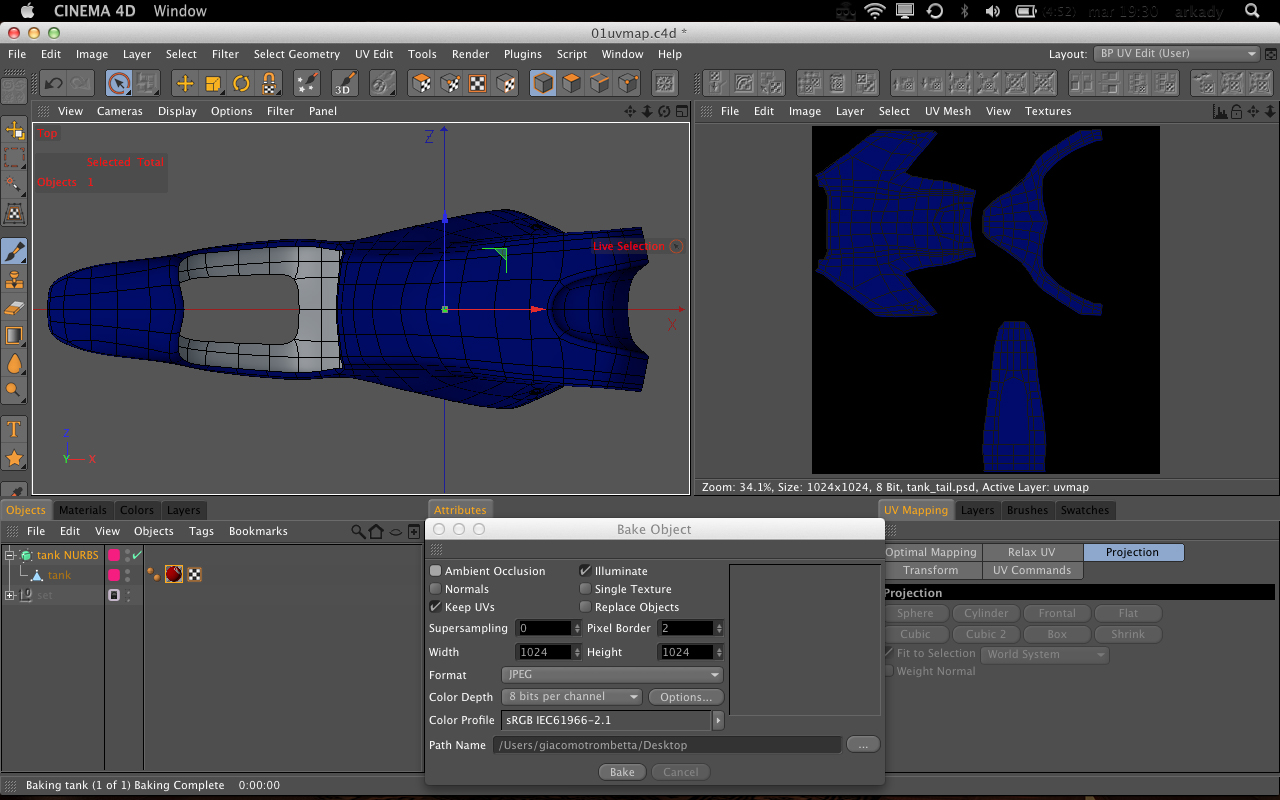Viewport: 1280px width, 800px height.
Task: Open the UV Edit menu
Action: coord(374,54)
